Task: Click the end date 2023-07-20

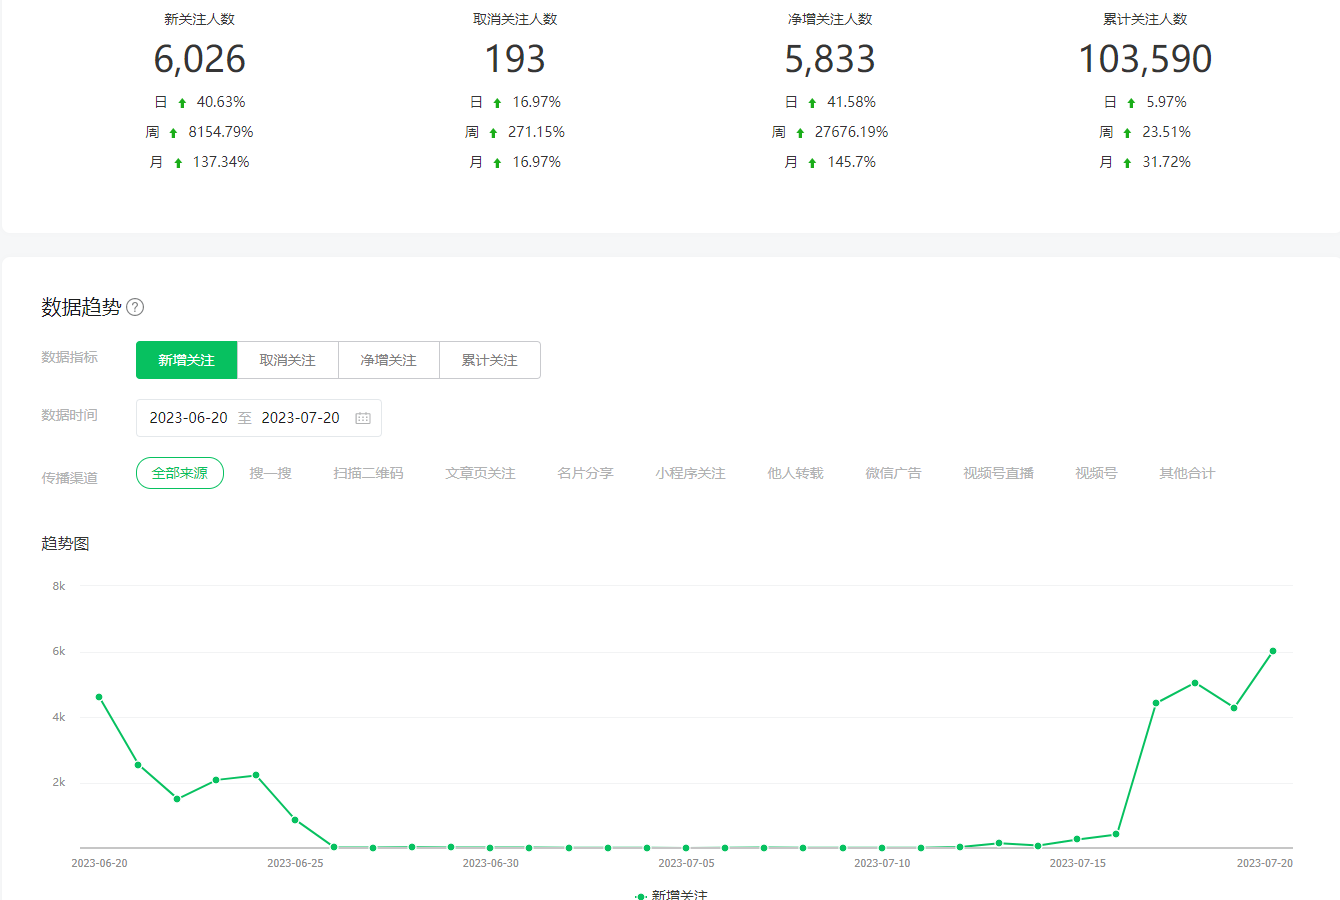Action: [x=300, y=418]
